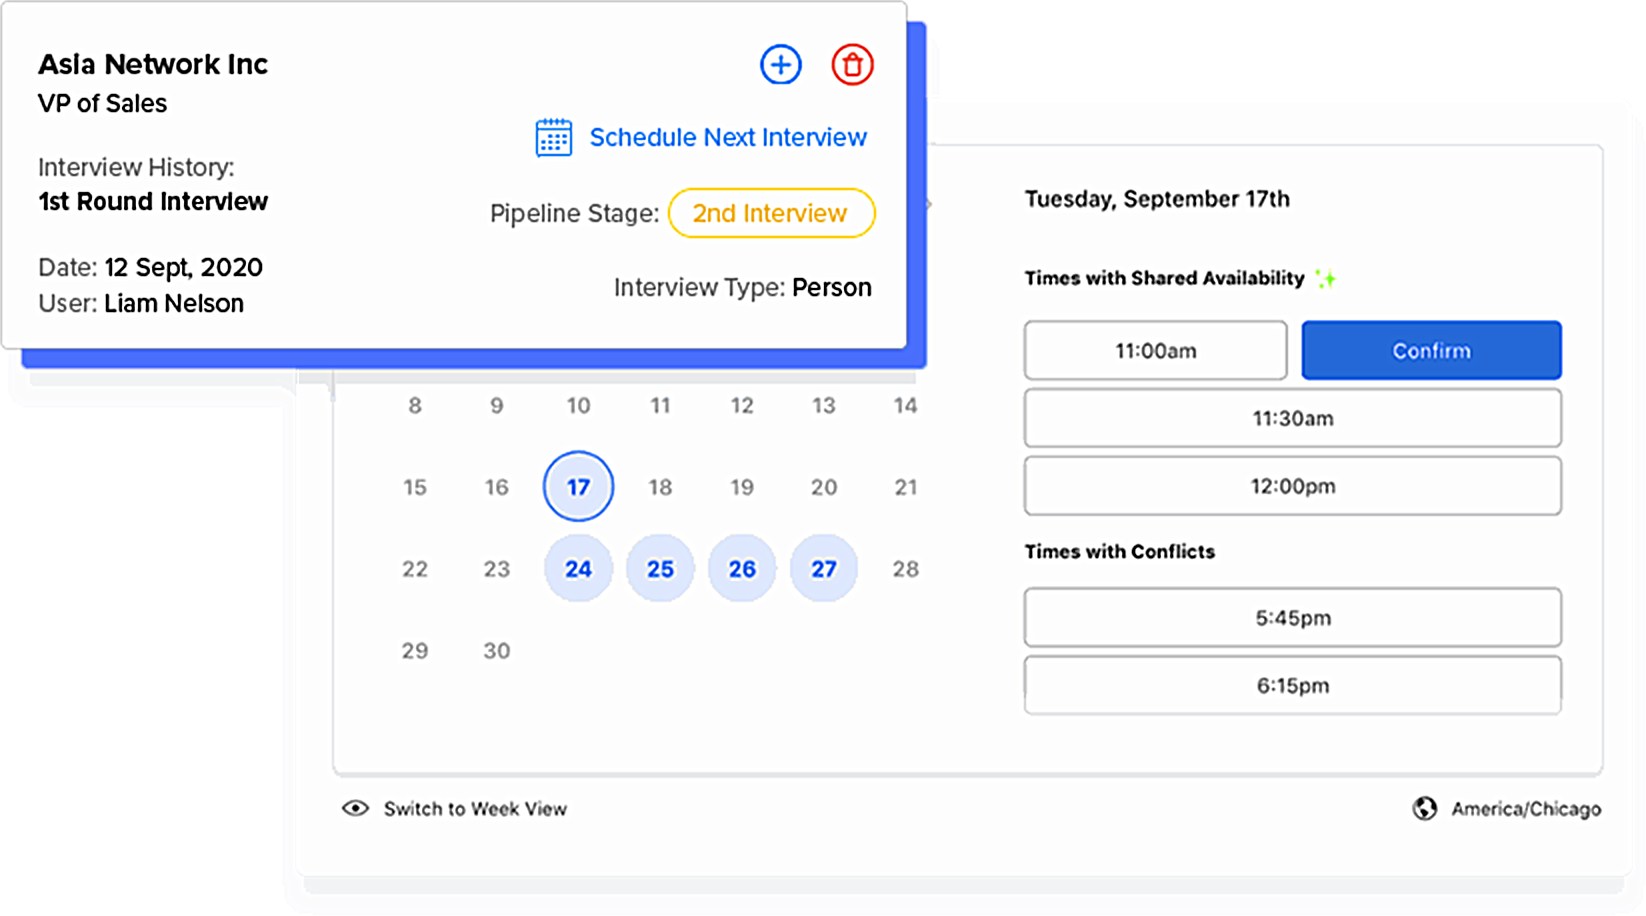Click the blue plus add icon
Image resolution: width=1646 pixels, height=916 pixels.
point(780,65)
